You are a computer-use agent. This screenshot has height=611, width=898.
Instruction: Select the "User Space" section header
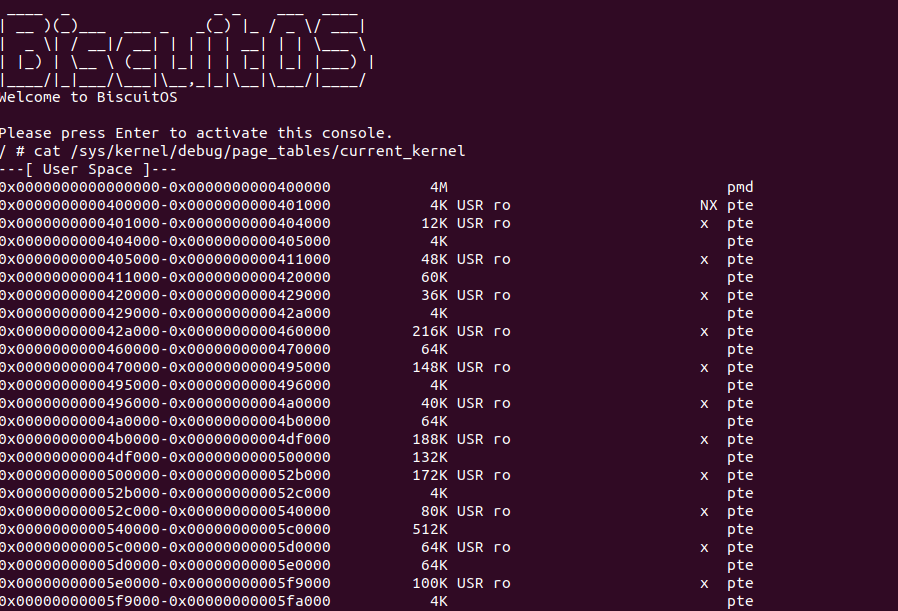88,169
